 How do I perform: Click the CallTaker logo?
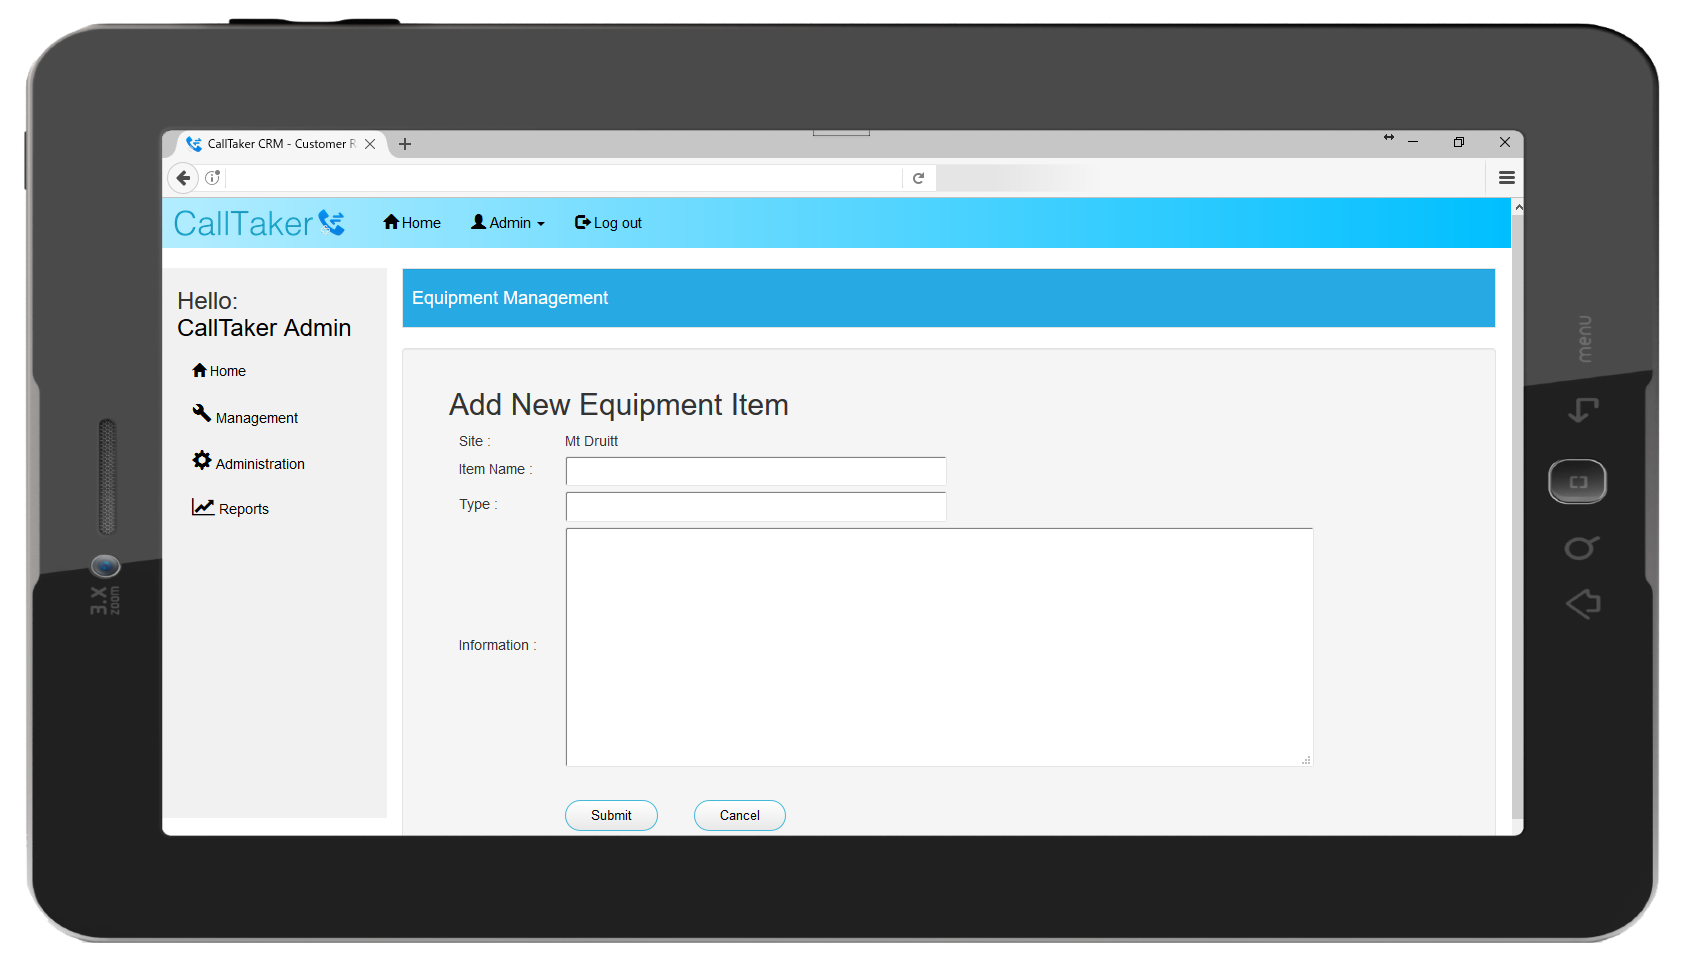coord(259,223)
